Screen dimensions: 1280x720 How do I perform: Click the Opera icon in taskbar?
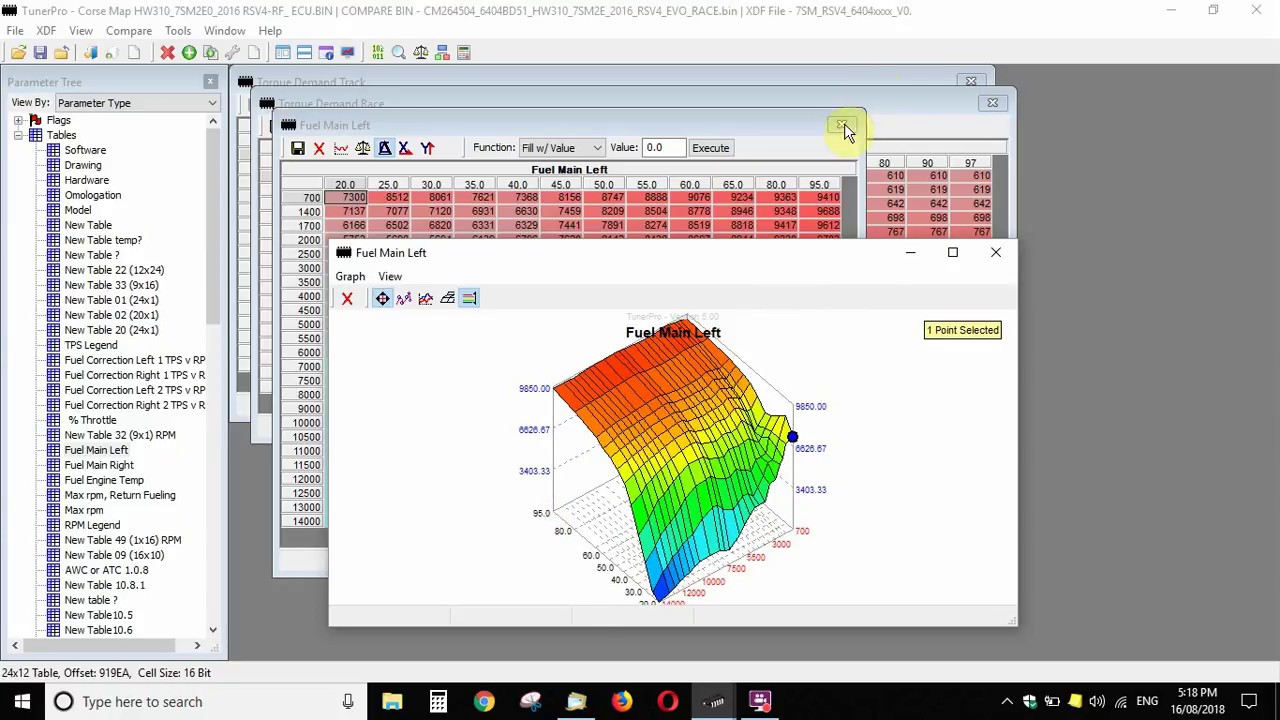point(668,701)
